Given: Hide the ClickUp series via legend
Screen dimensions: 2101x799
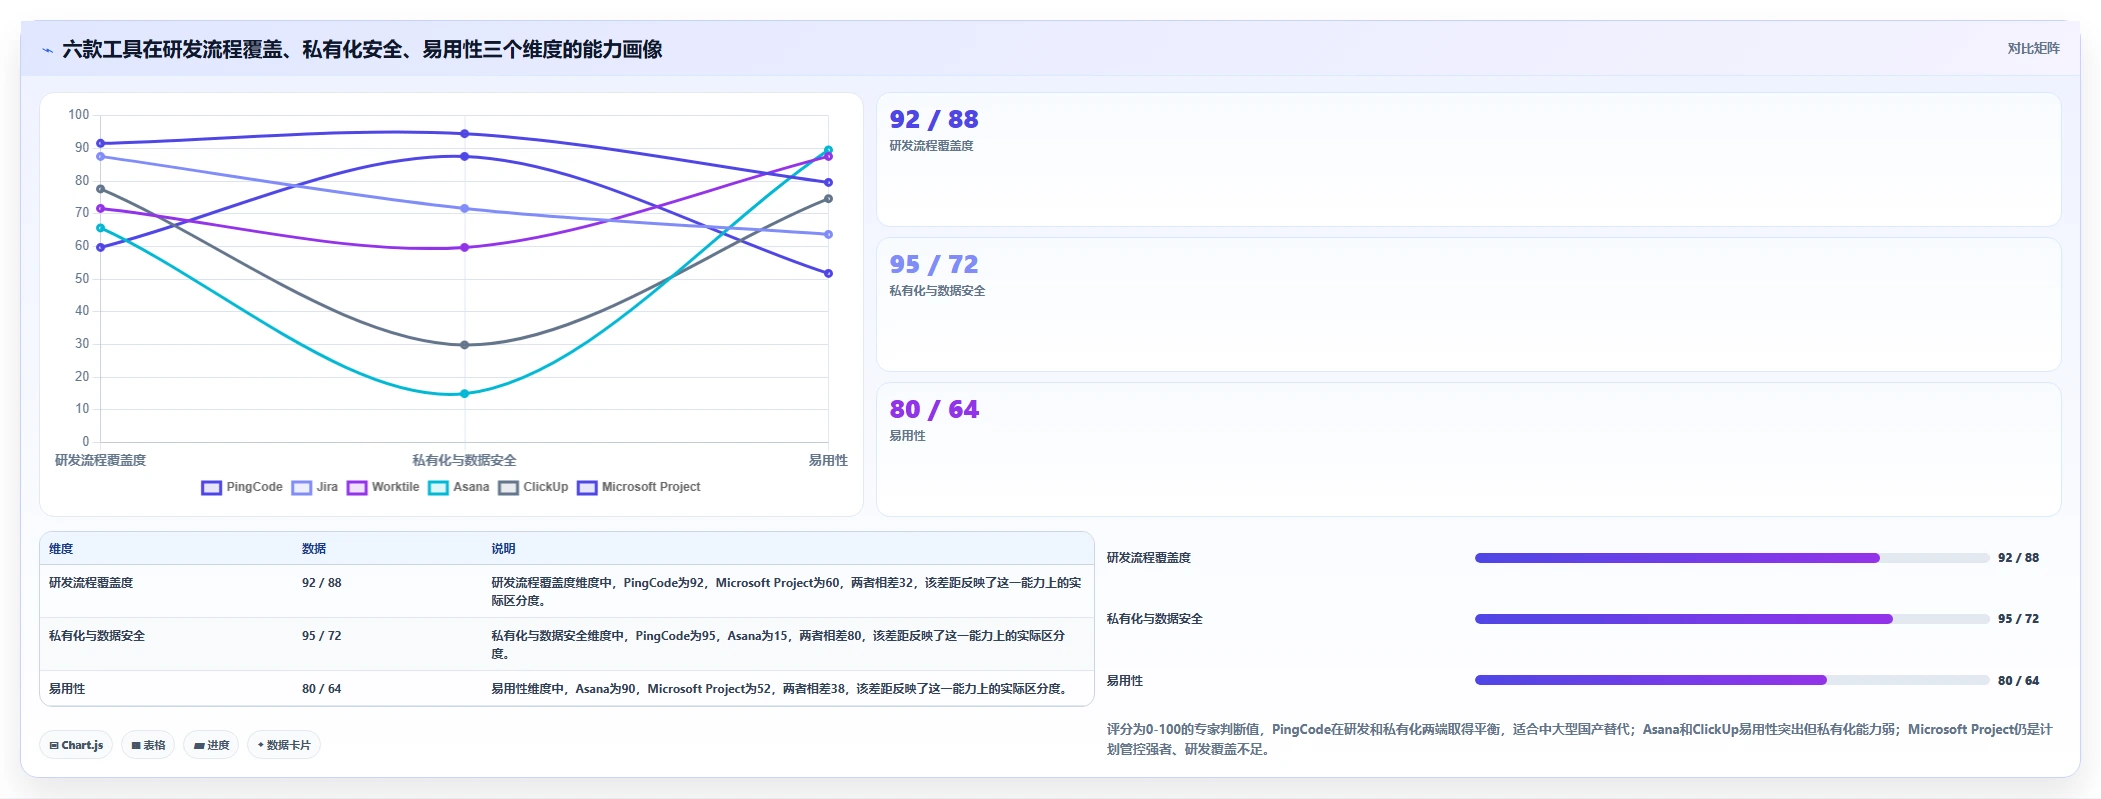Looking at the screenshot, I should coord(533,487).
